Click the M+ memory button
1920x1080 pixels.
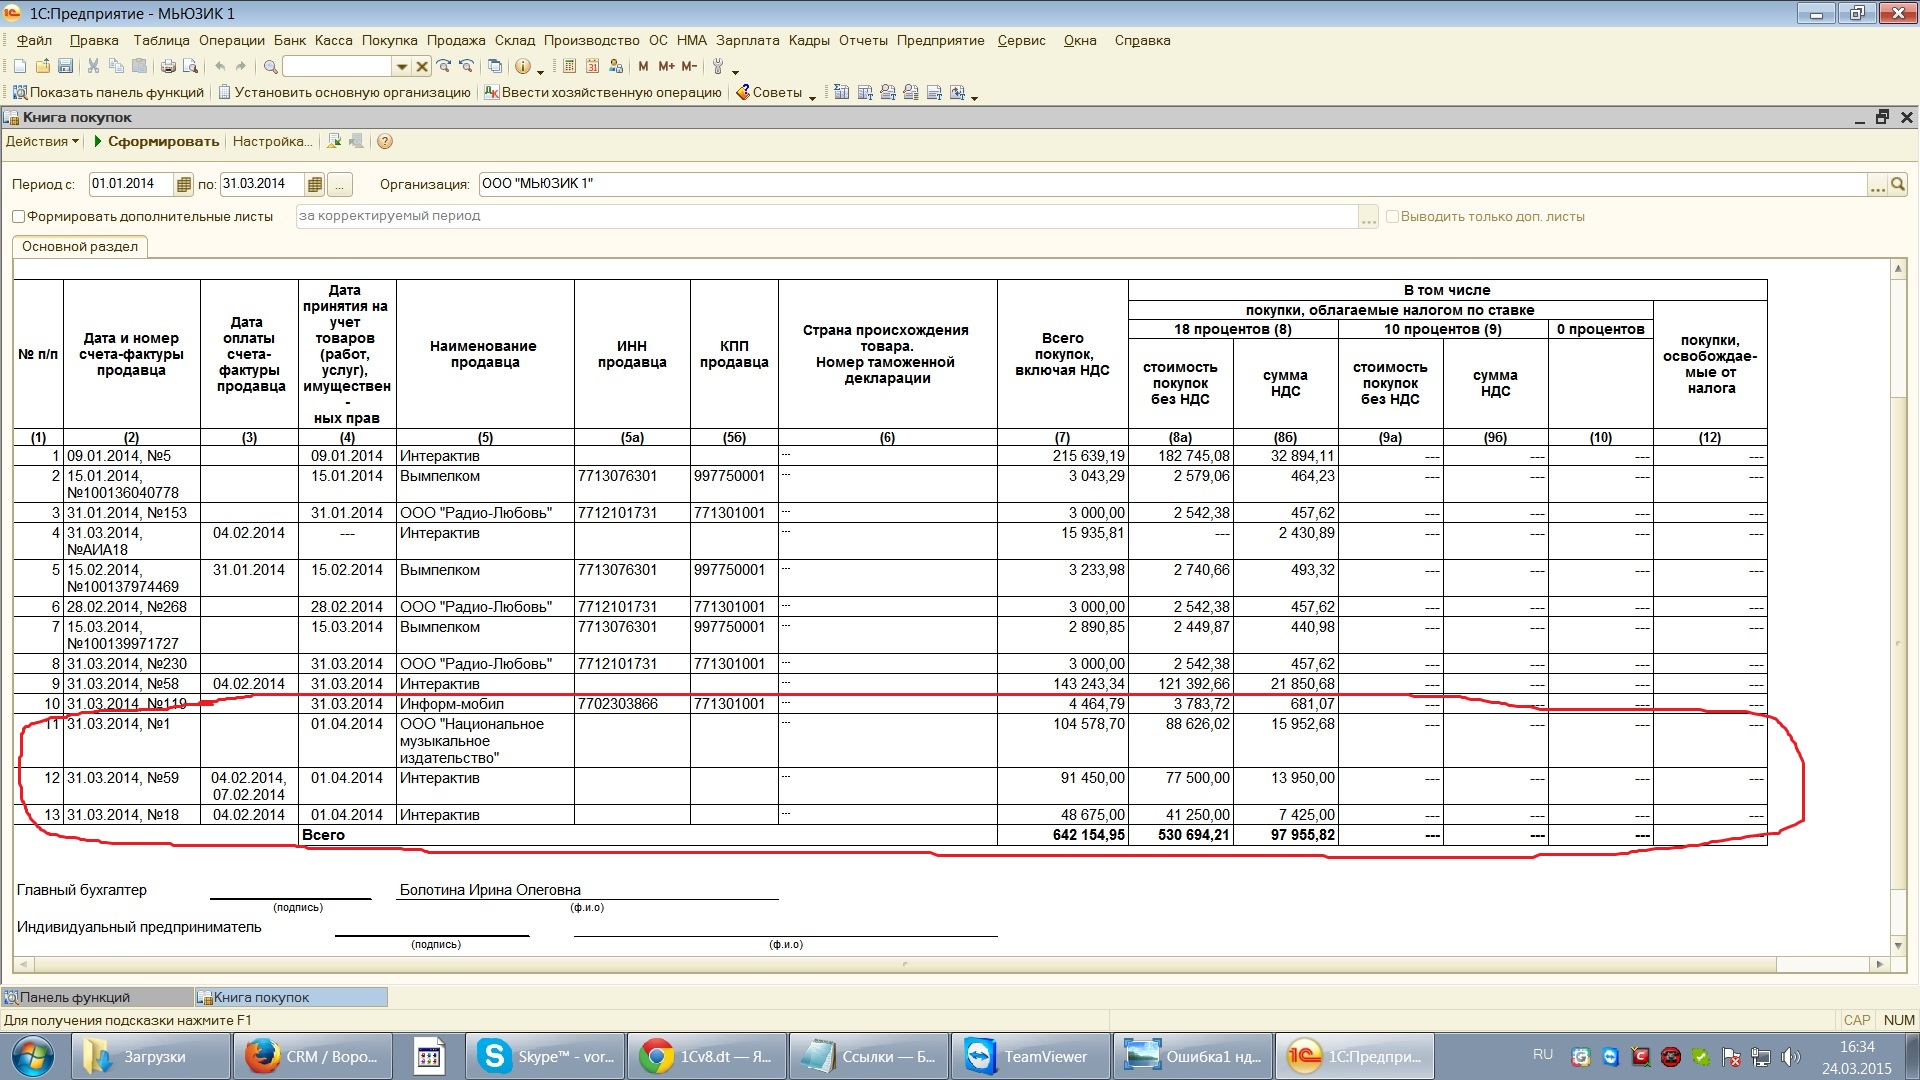tap(666, 66)
